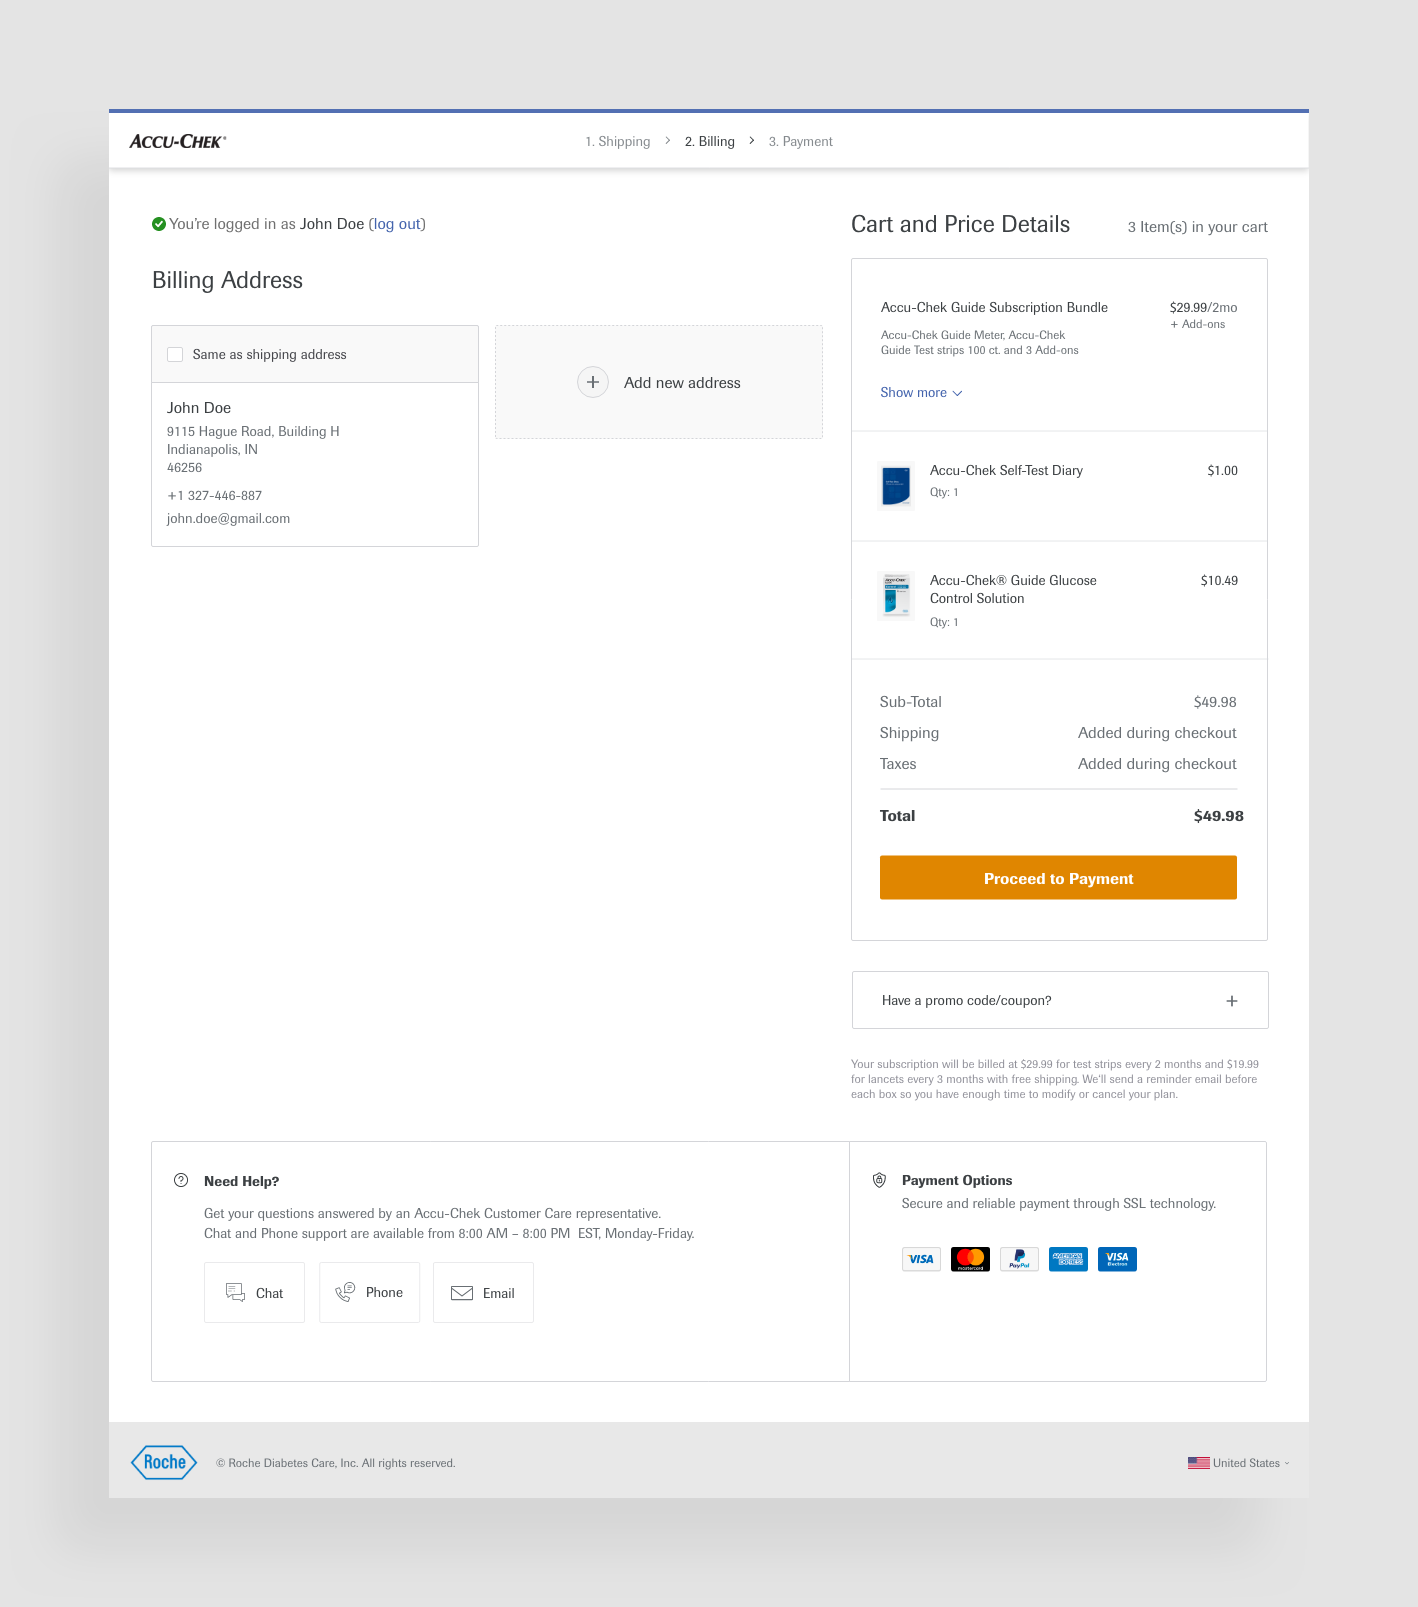Click the Visa Electron icon
This screenshot has height=1607, width=1418.
[x=1117, y=1259]
